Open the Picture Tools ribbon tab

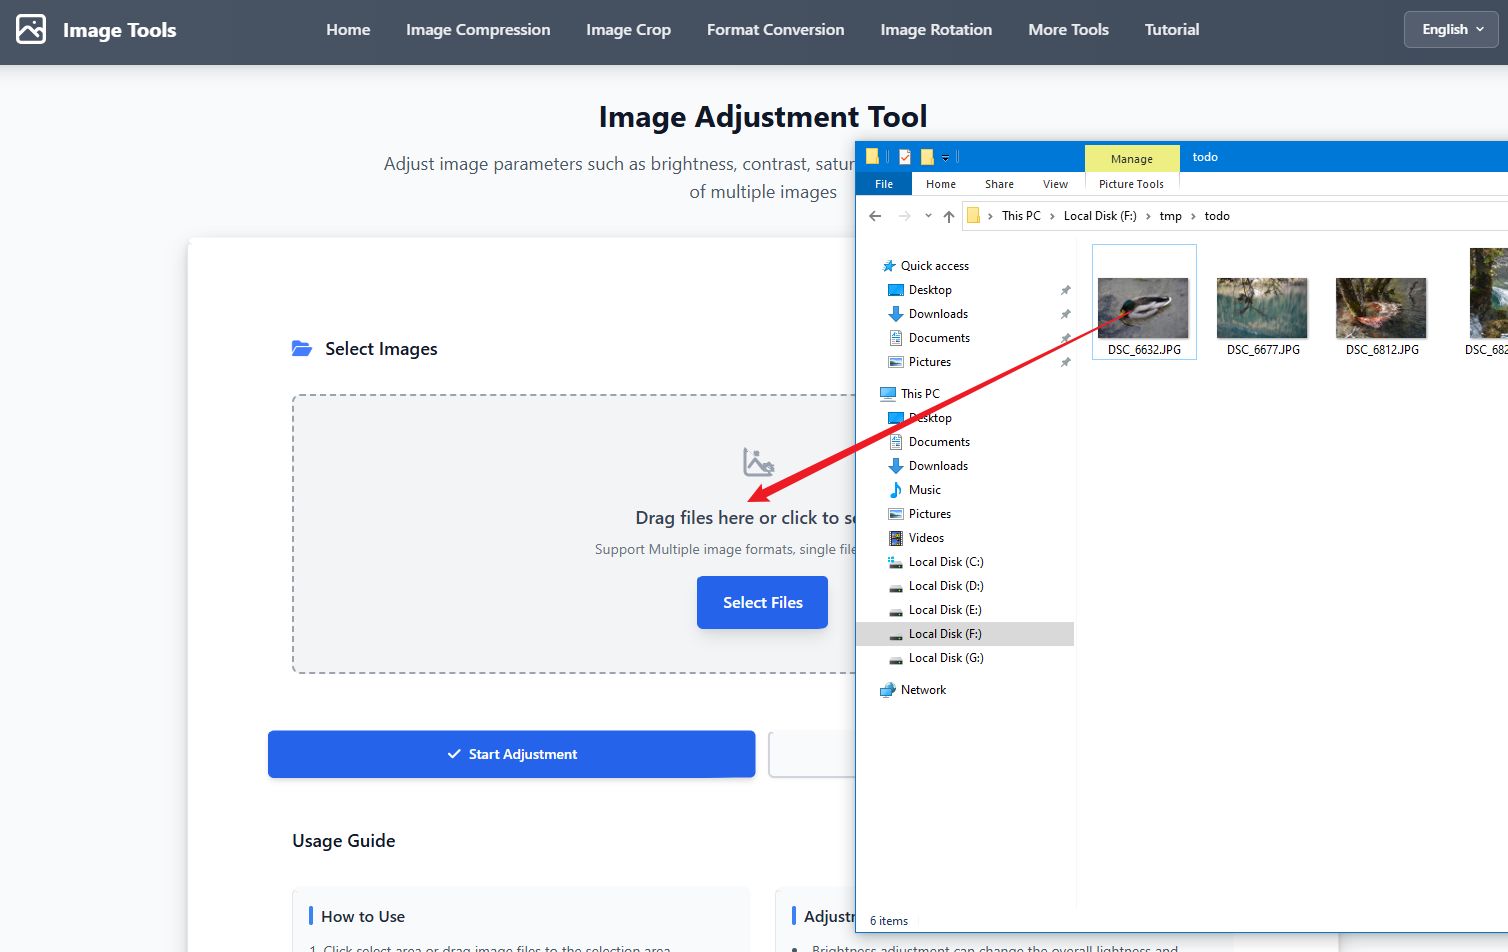1131,184
